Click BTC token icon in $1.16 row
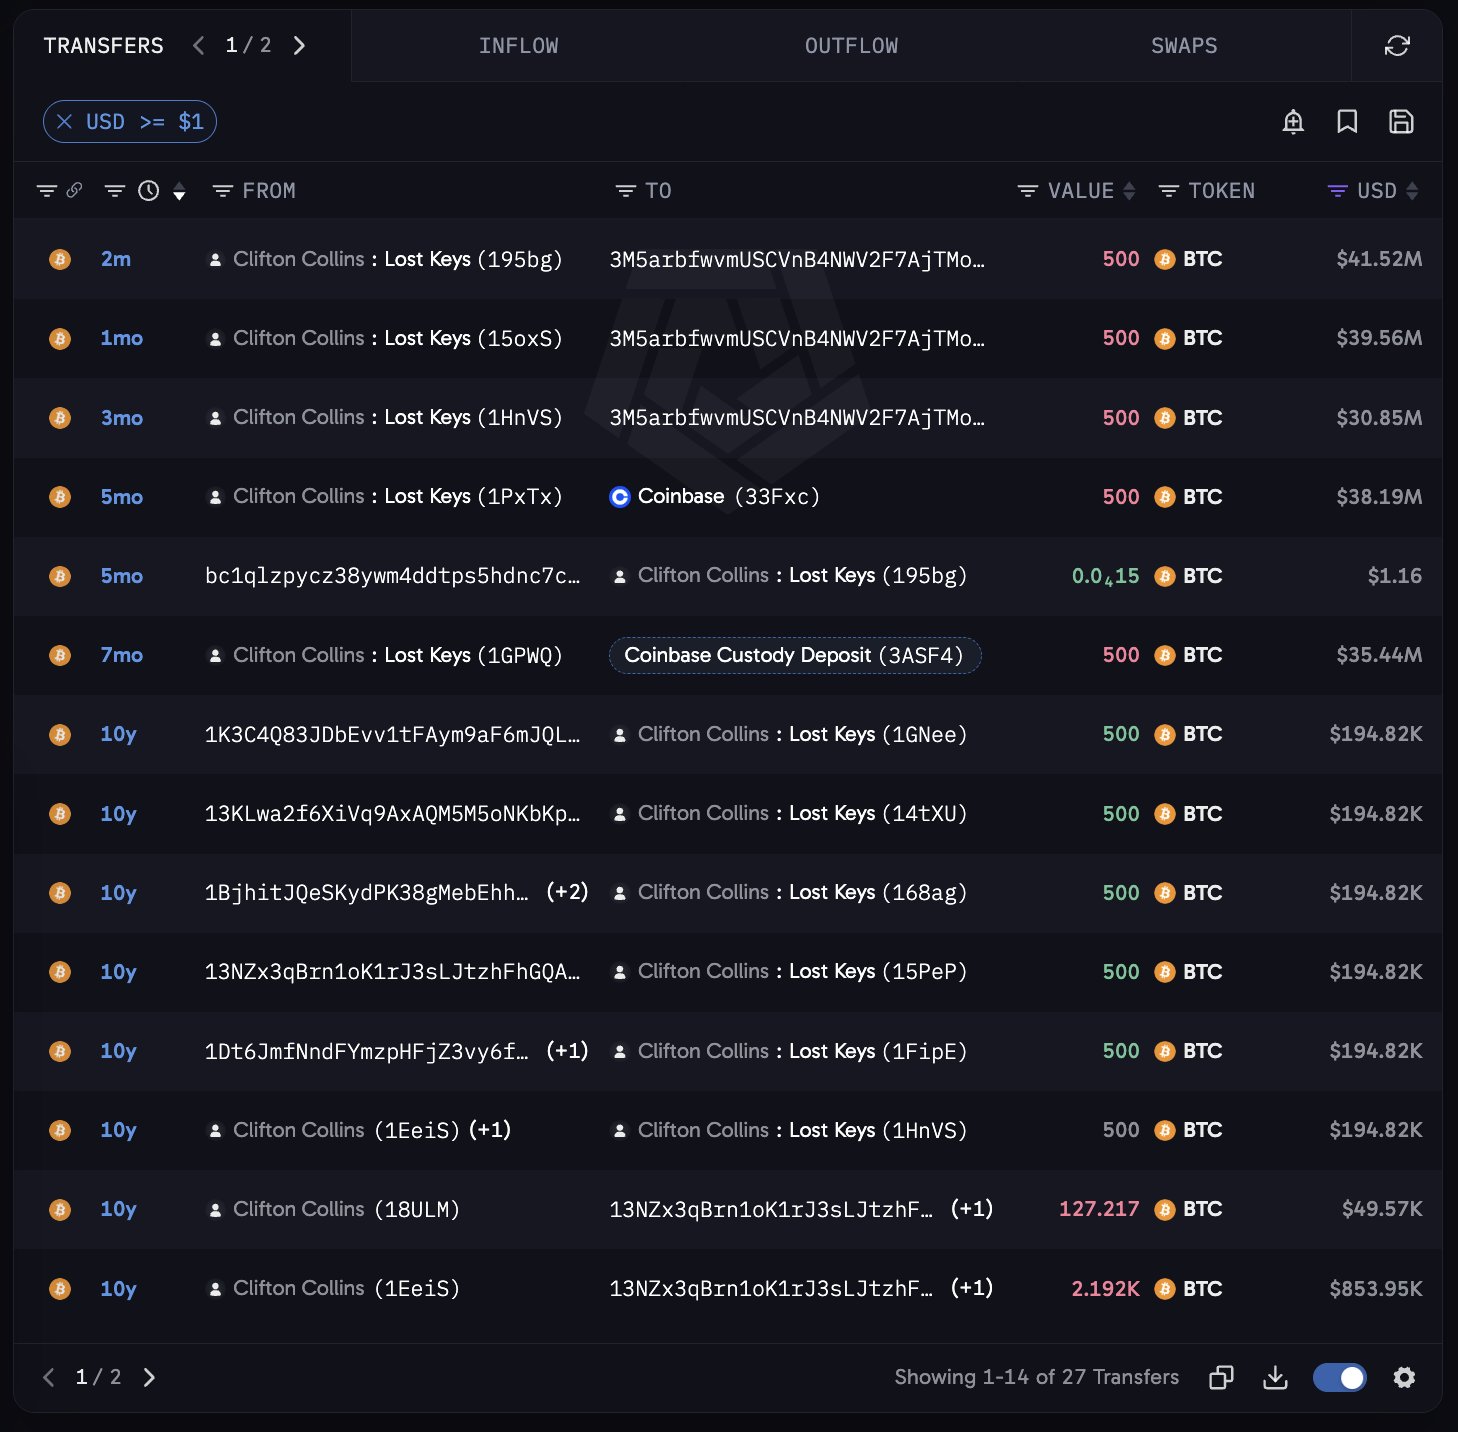 pos(1164,576)
